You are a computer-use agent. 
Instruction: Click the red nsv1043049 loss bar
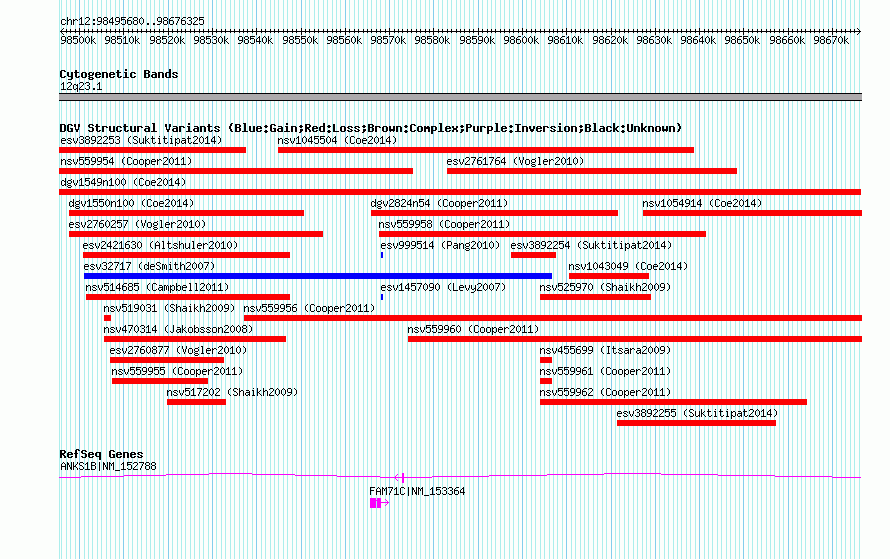point(609,276)
